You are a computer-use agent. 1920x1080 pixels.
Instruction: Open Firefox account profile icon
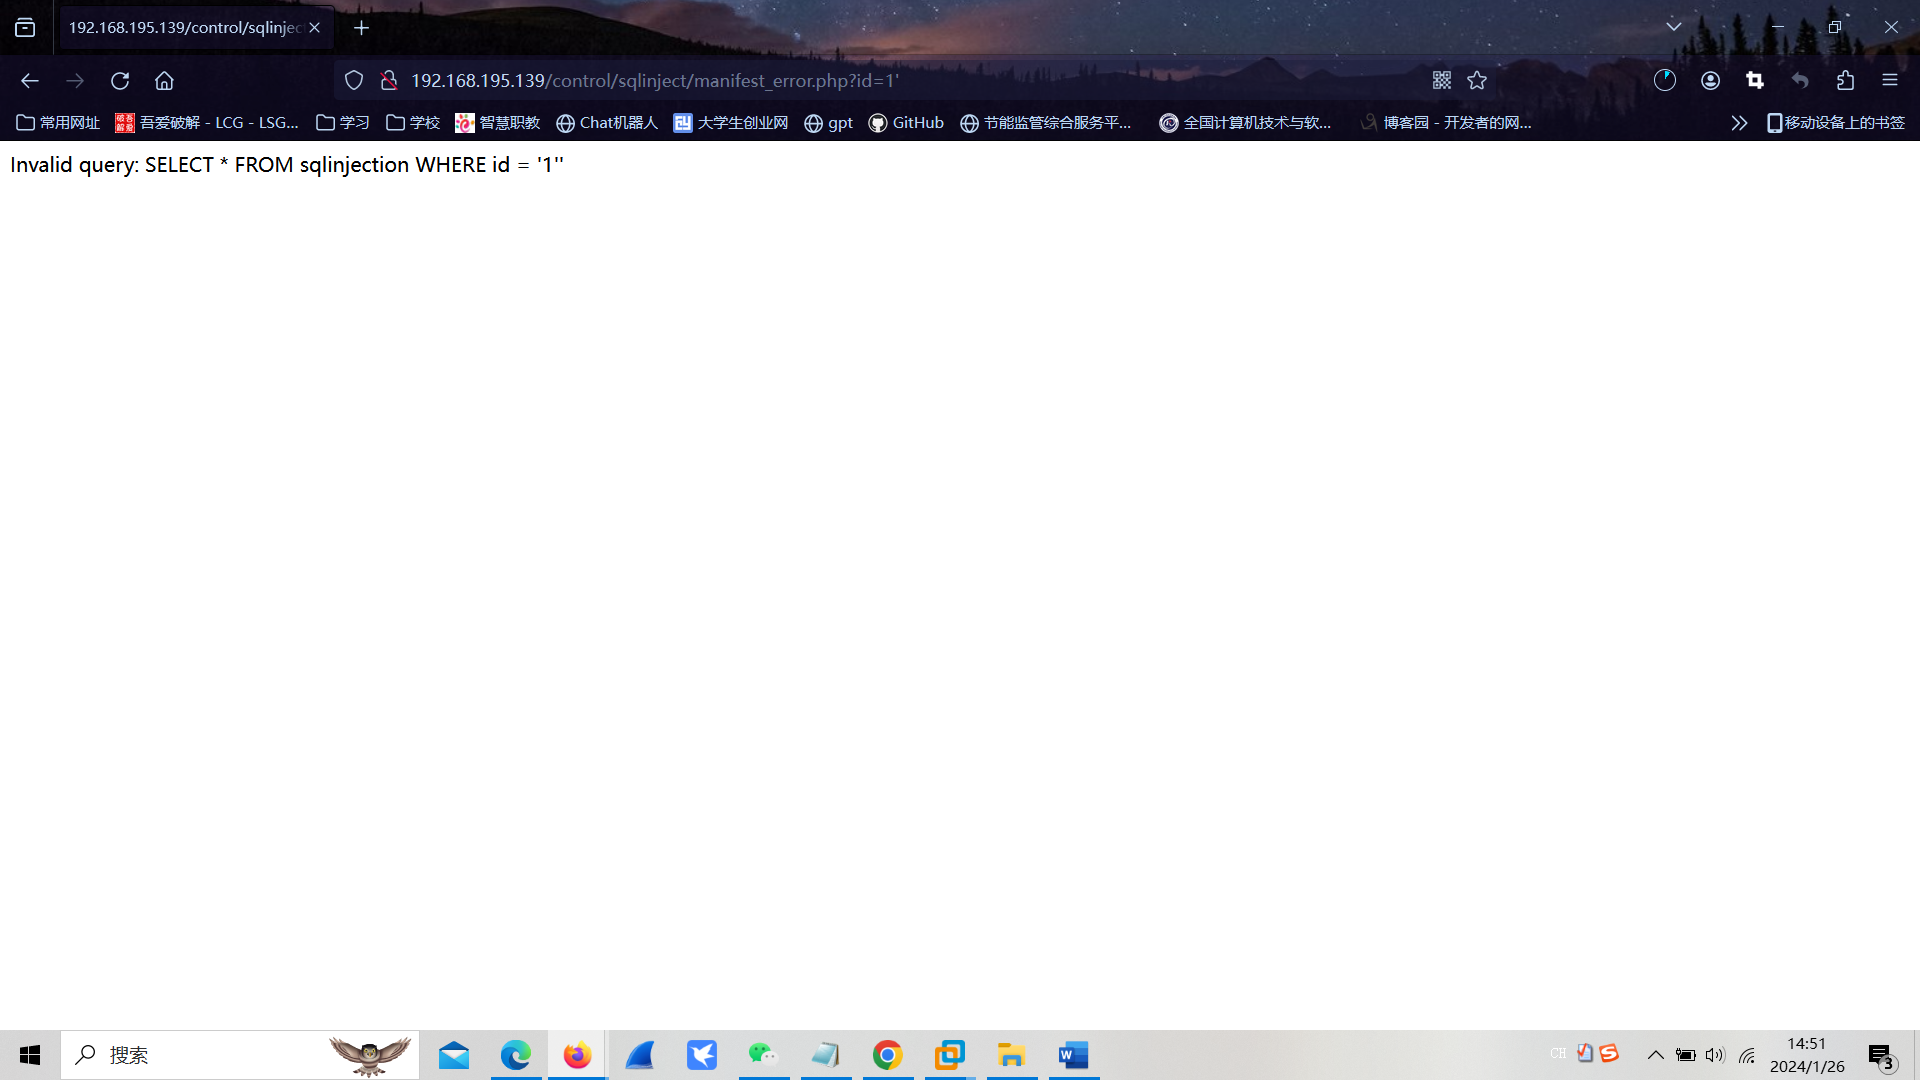click(1710, 81)
